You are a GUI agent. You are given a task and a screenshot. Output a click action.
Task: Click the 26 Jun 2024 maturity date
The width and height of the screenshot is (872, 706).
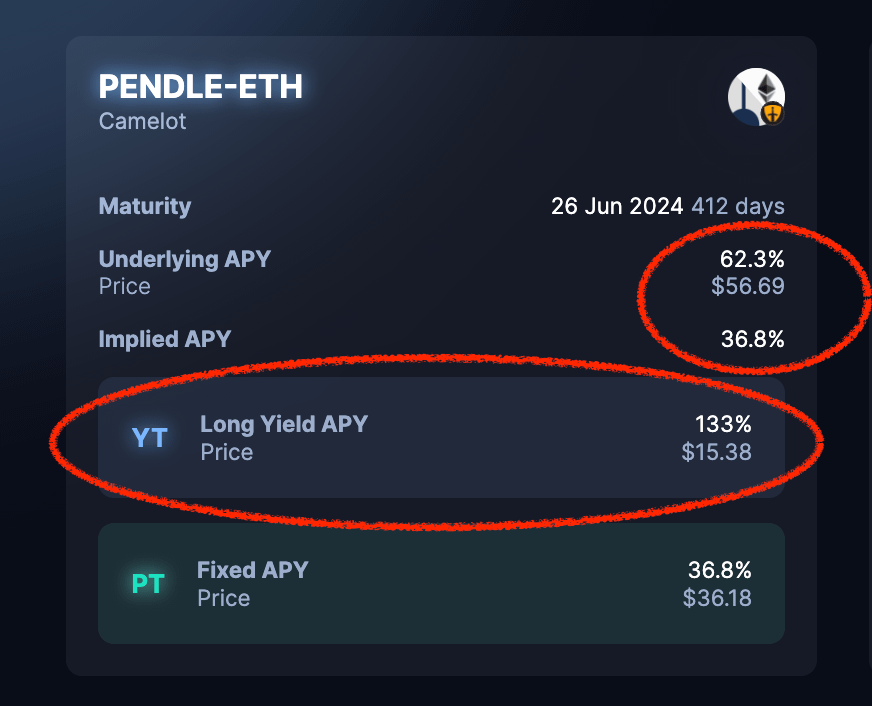click(x=617, y=207)
